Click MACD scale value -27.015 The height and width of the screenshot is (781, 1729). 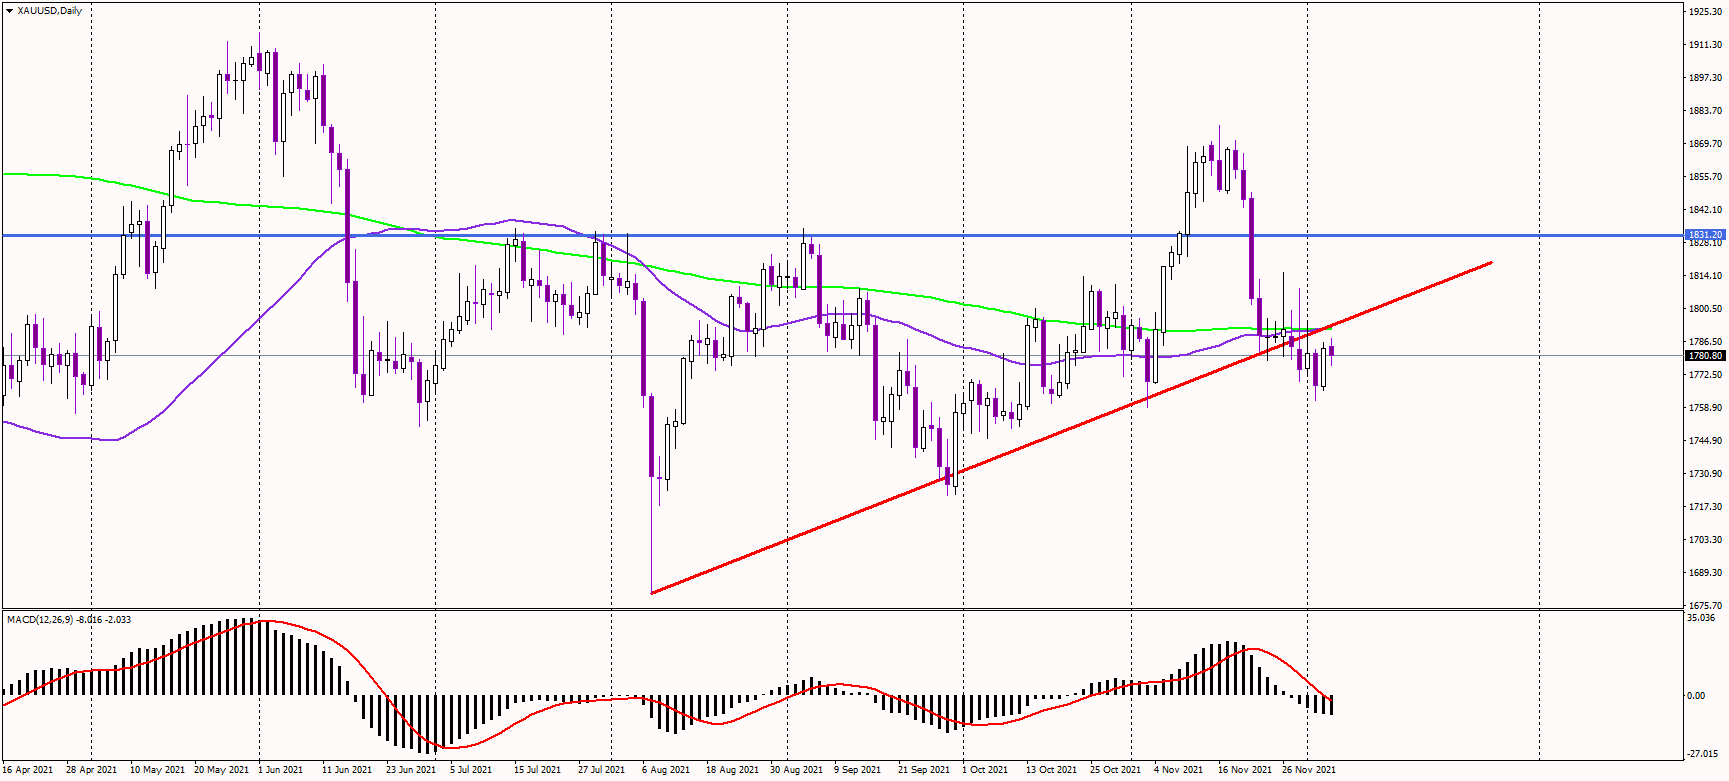[1703, 754]
